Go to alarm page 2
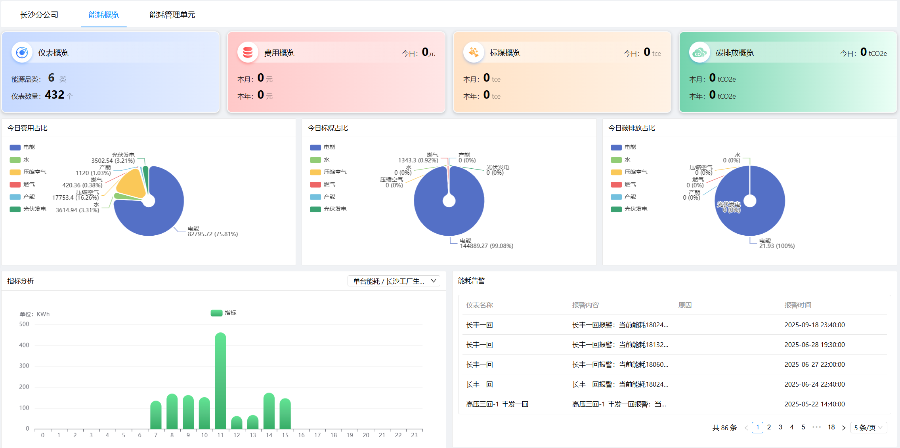Viewport: 900px width, 448px height. pos(769,427)
